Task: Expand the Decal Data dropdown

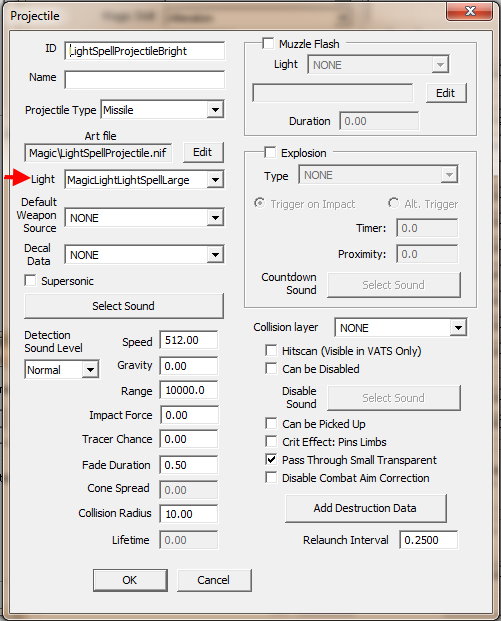Action: click(x=215, y=255)
